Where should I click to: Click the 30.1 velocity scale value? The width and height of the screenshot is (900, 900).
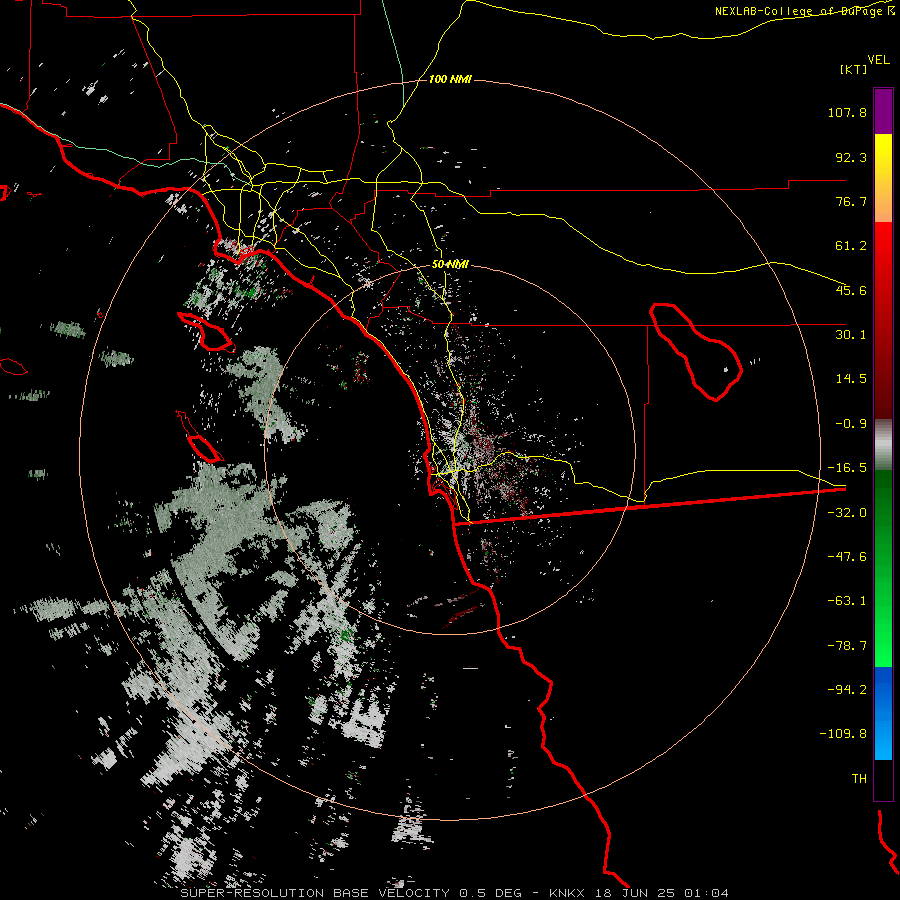[851, 335]
